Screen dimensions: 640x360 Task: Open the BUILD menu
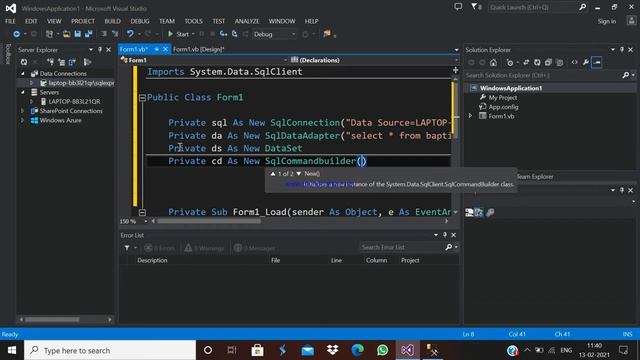point(113,21)
